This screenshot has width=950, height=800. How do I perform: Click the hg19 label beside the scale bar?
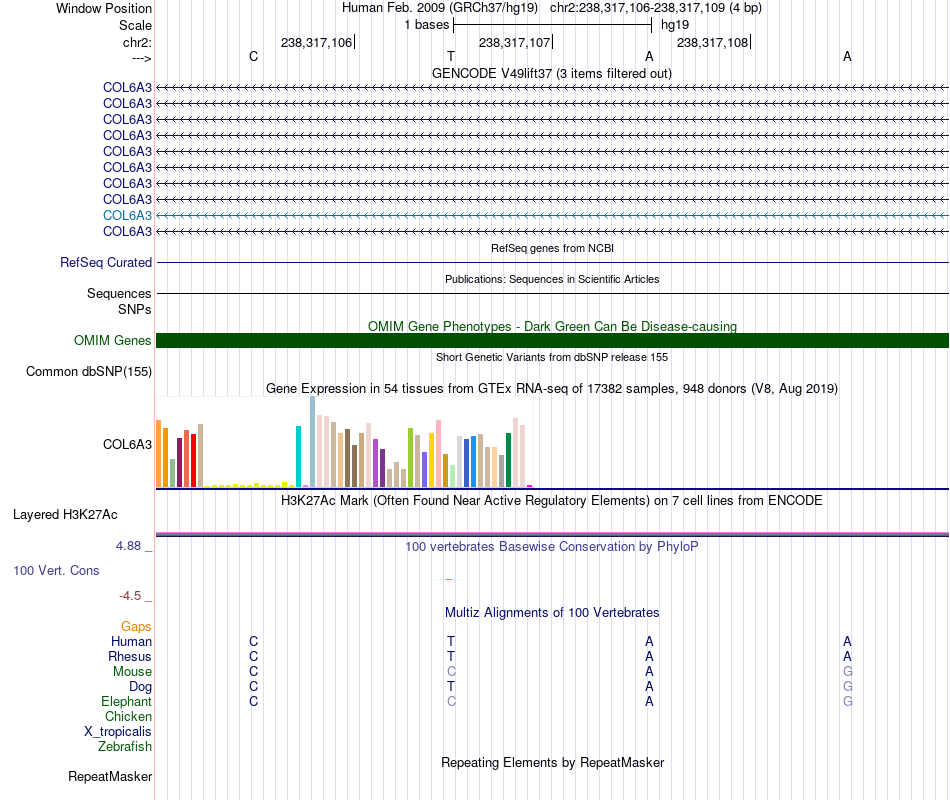tap(675, 25)
